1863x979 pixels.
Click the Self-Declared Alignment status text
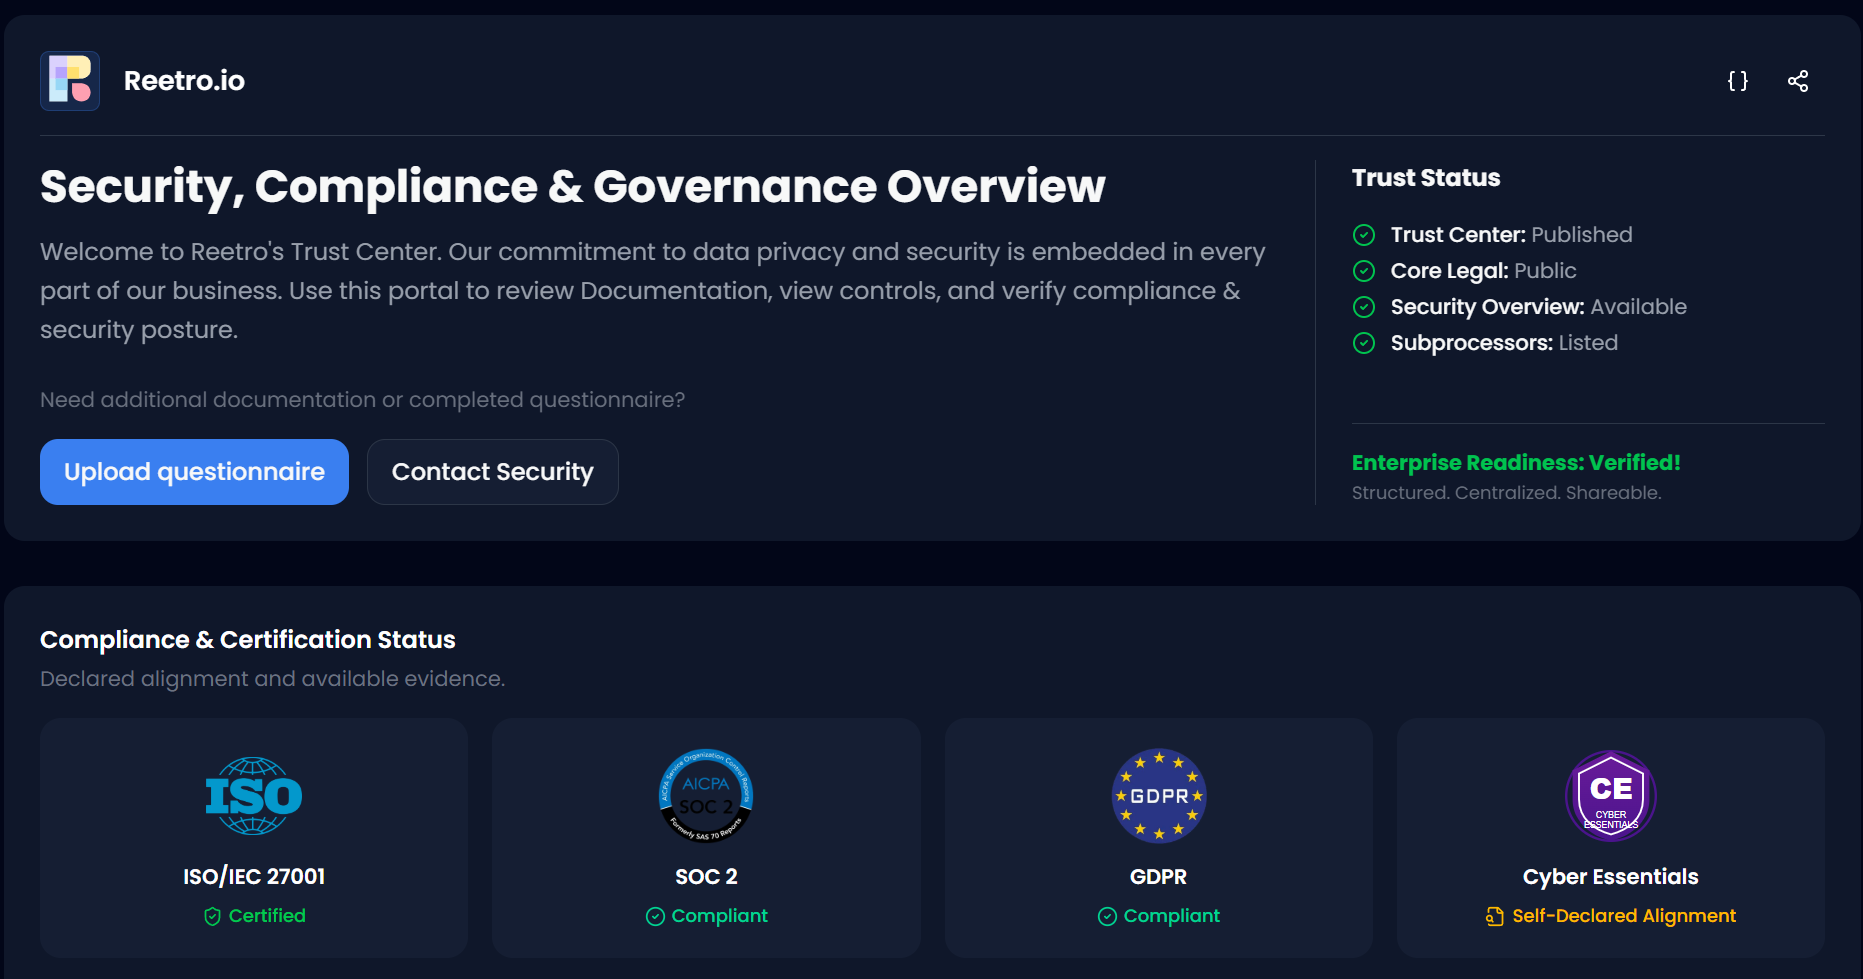1624,916
